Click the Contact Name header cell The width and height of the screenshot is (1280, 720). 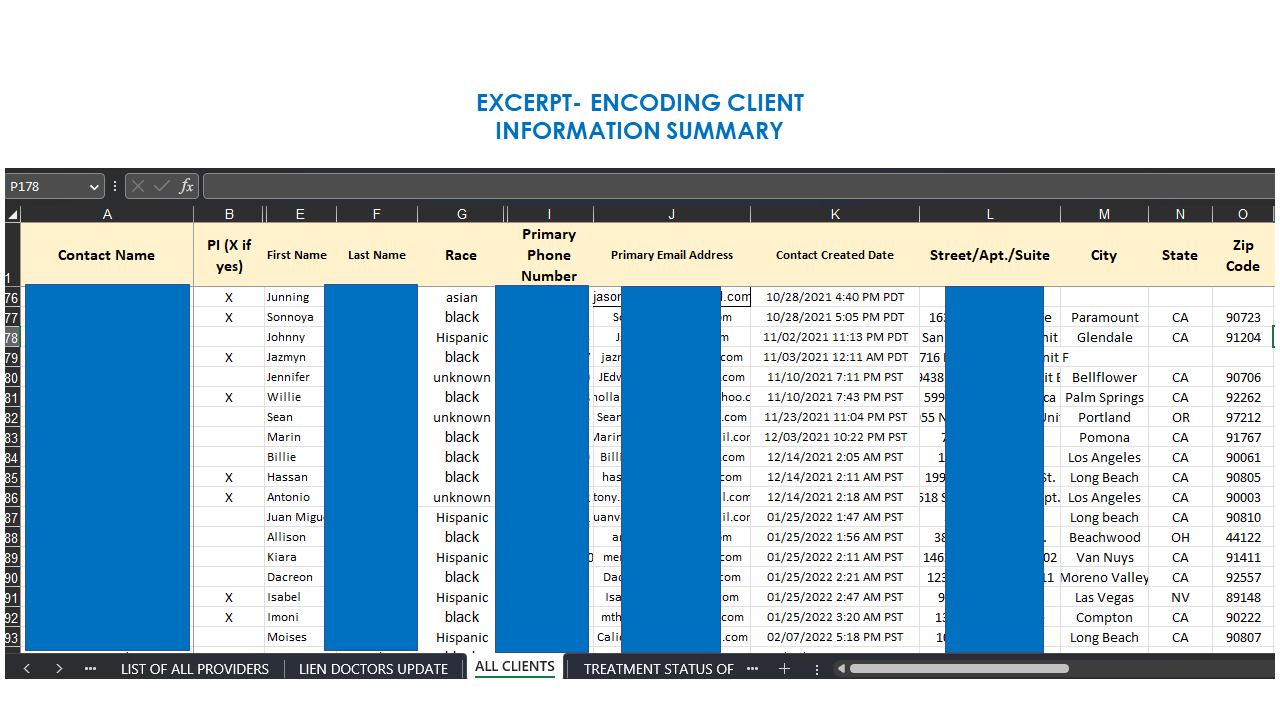(x=107, y=255)
